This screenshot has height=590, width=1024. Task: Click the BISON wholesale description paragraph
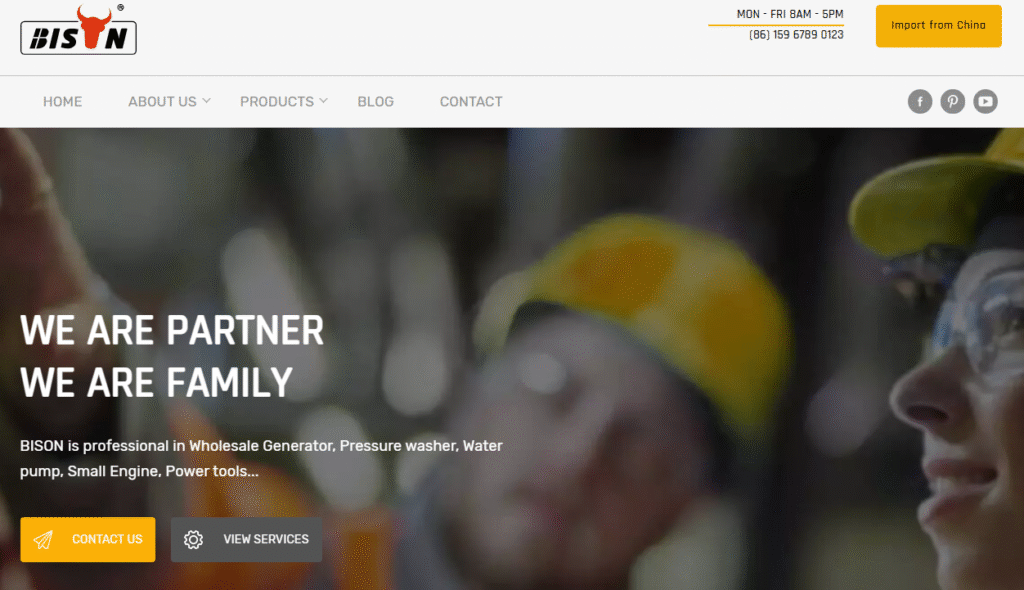[261, 458]
